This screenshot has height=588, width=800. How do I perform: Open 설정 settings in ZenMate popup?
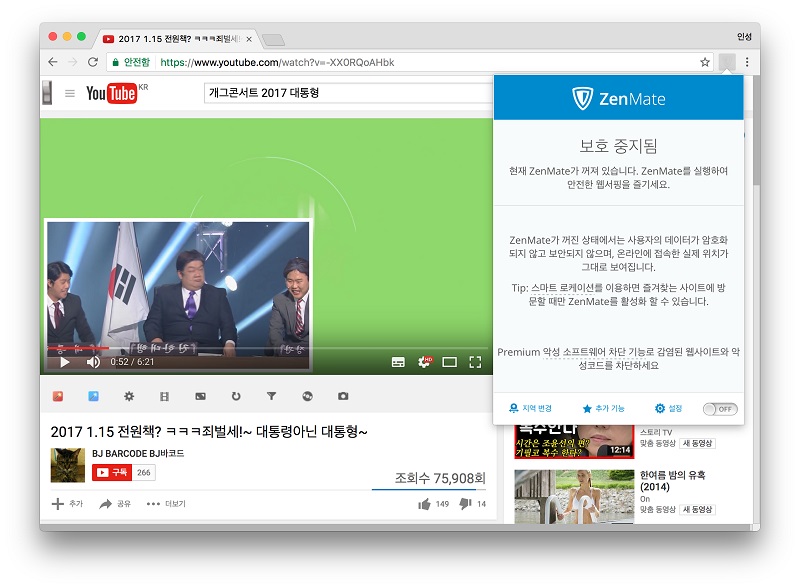(668, 408)
